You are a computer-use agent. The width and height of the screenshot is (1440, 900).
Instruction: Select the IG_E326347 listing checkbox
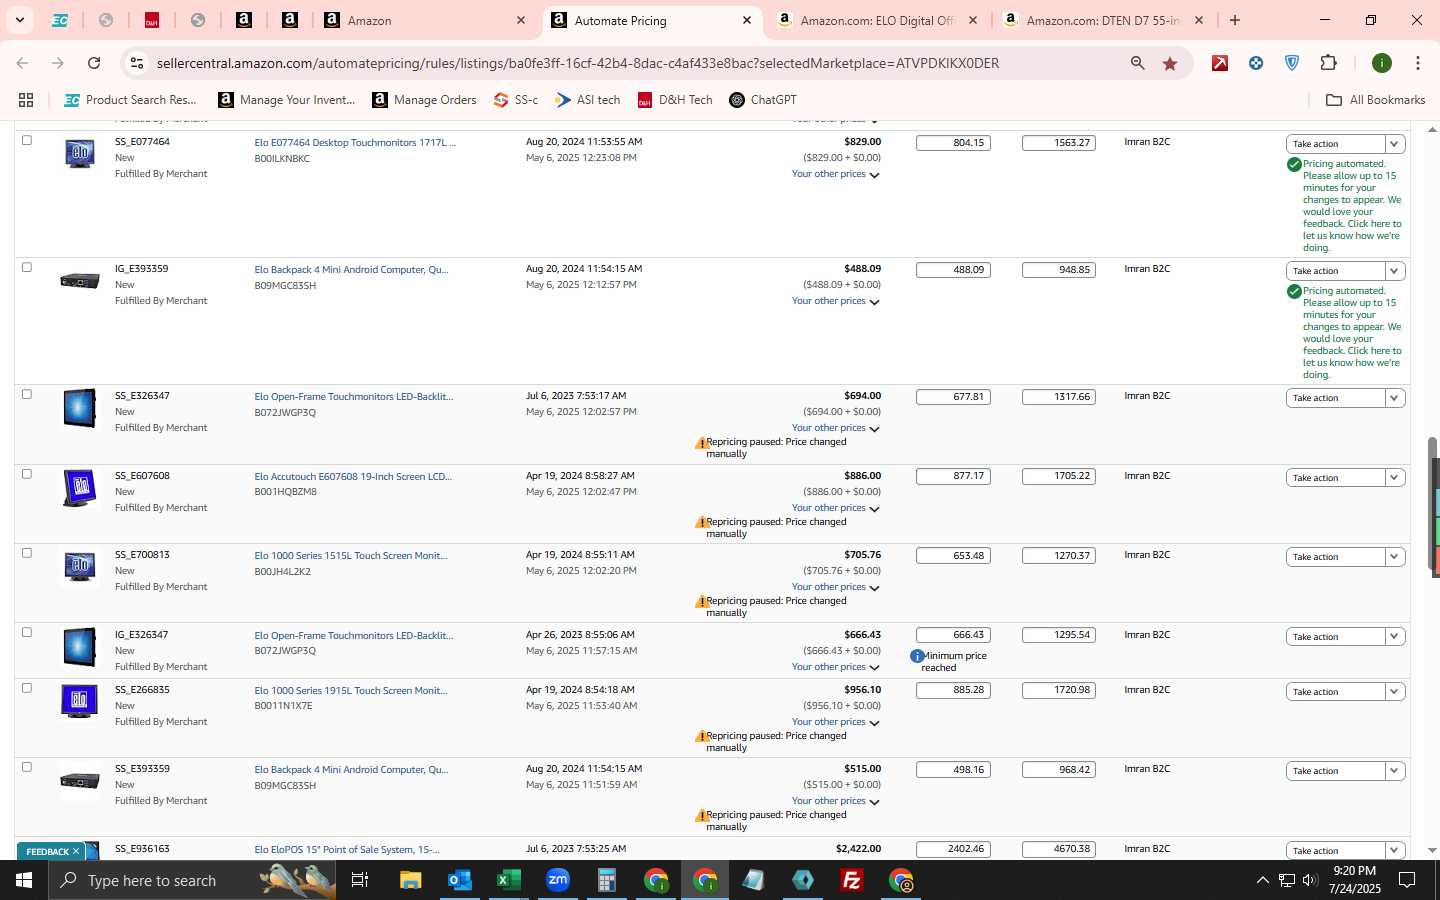pos(27,632)
